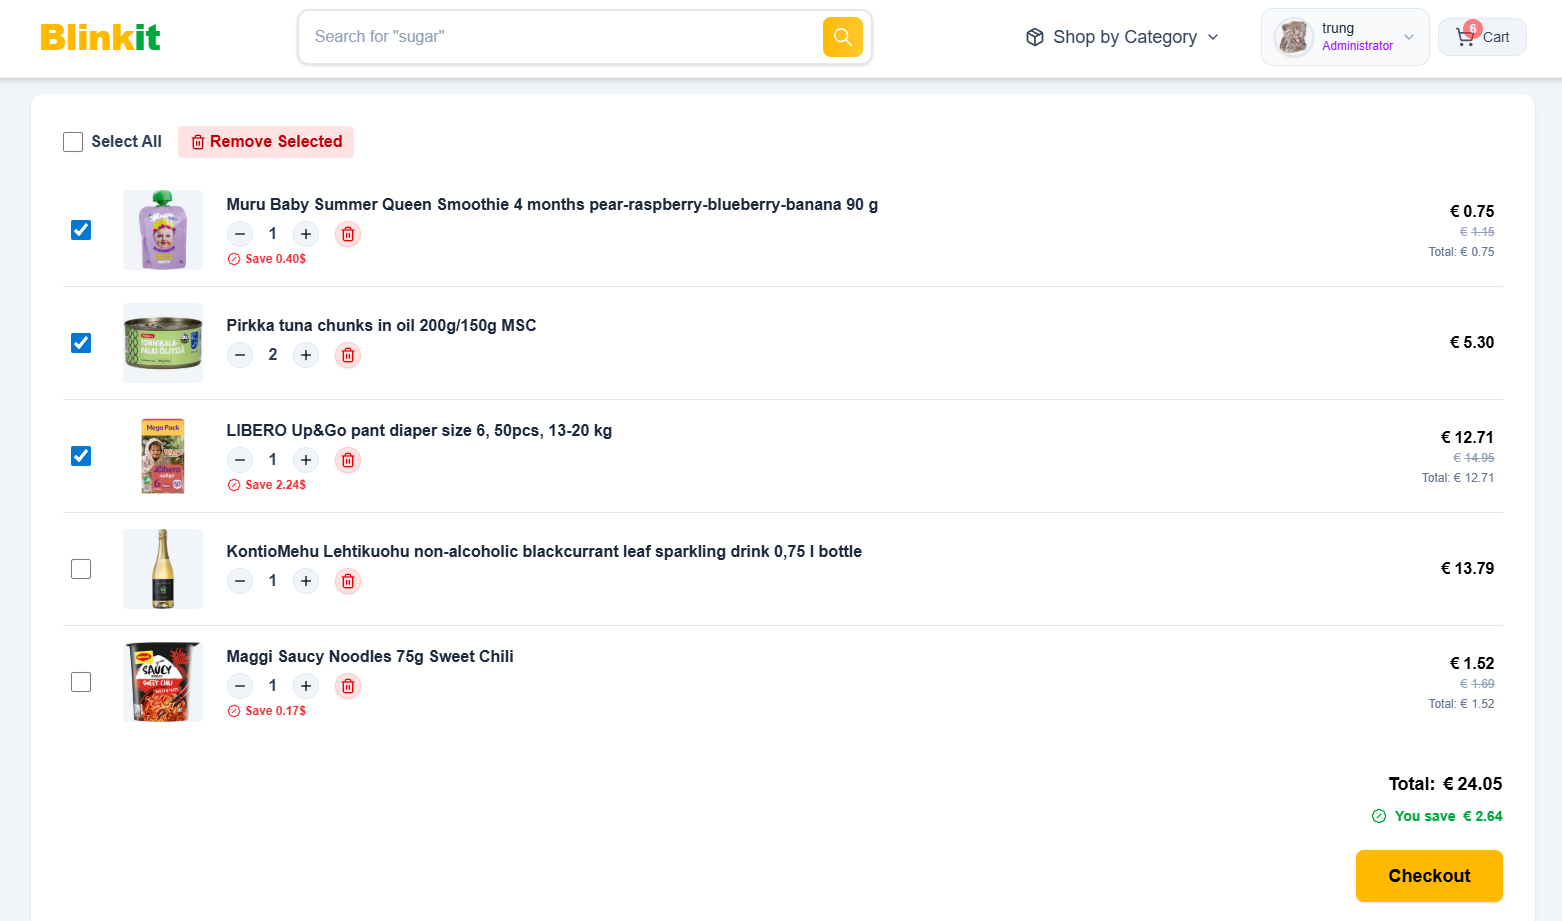This screenshot has width=1562, height=921.
Task: Decrease quantity of Muru Baby Smoothie
Action: [240, 234]
